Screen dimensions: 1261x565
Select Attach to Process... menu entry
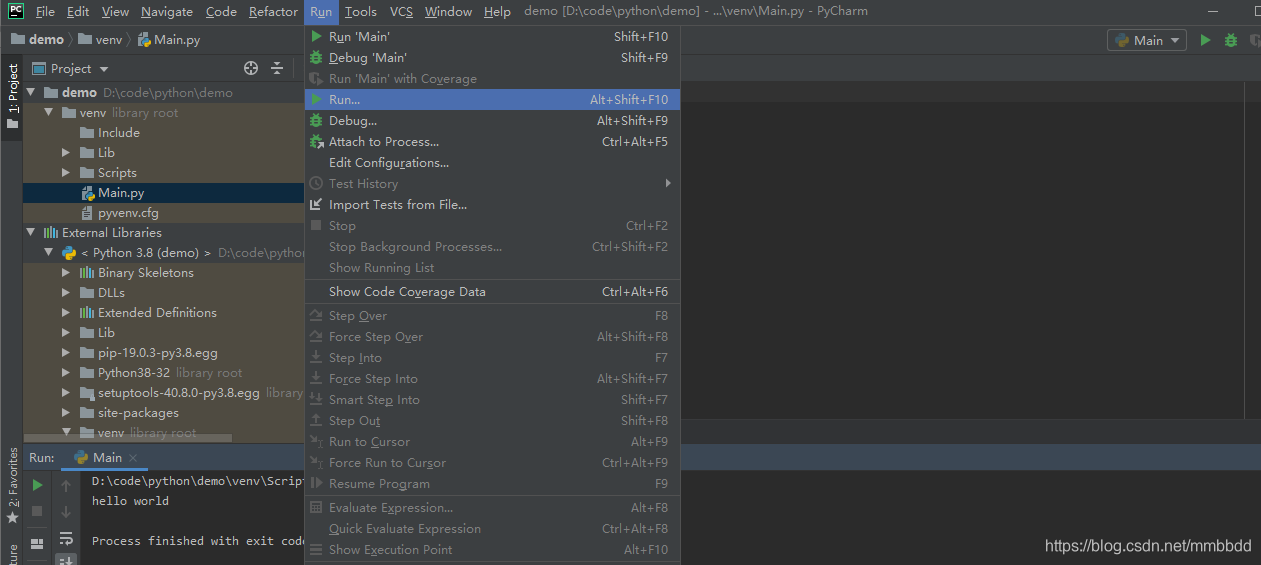click(x=492, y=141)
